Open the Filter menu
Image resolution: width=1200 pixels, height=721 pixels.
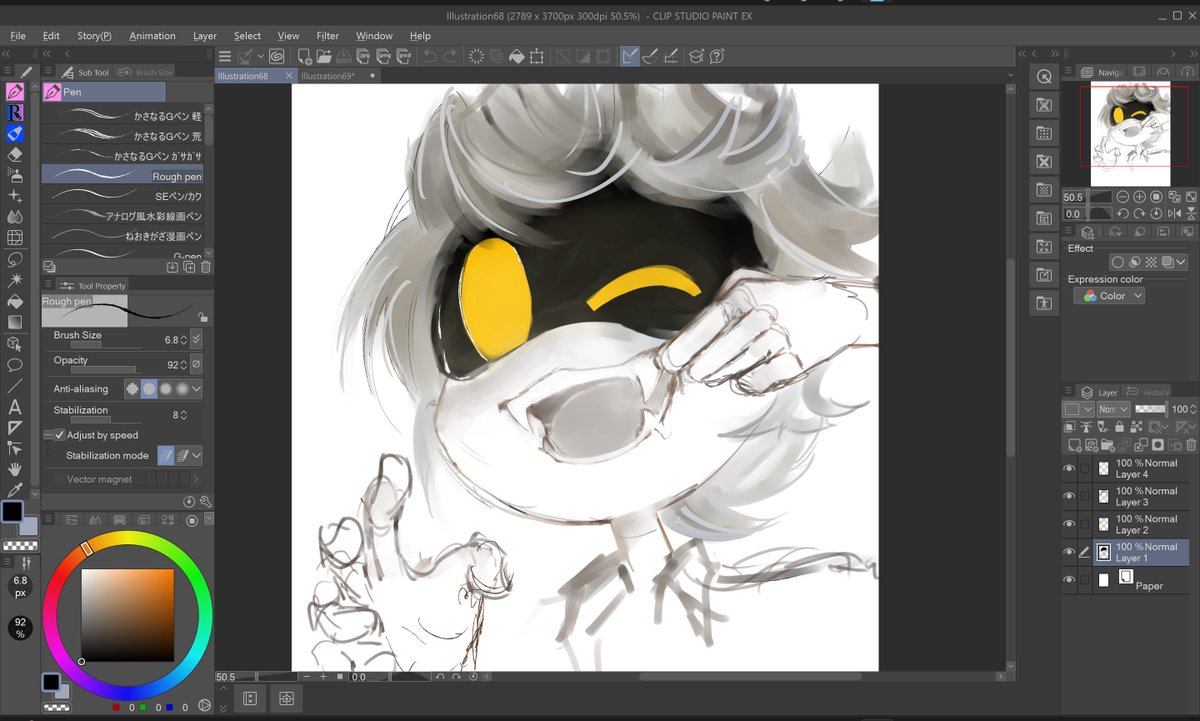point(328,36)
